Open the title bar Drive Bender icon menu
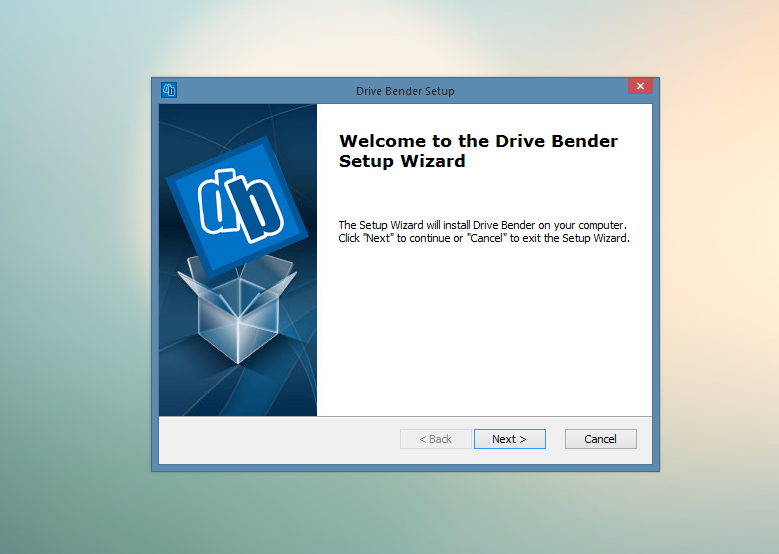779x554 pixels. pyautogui.click(x=169, y=90)
